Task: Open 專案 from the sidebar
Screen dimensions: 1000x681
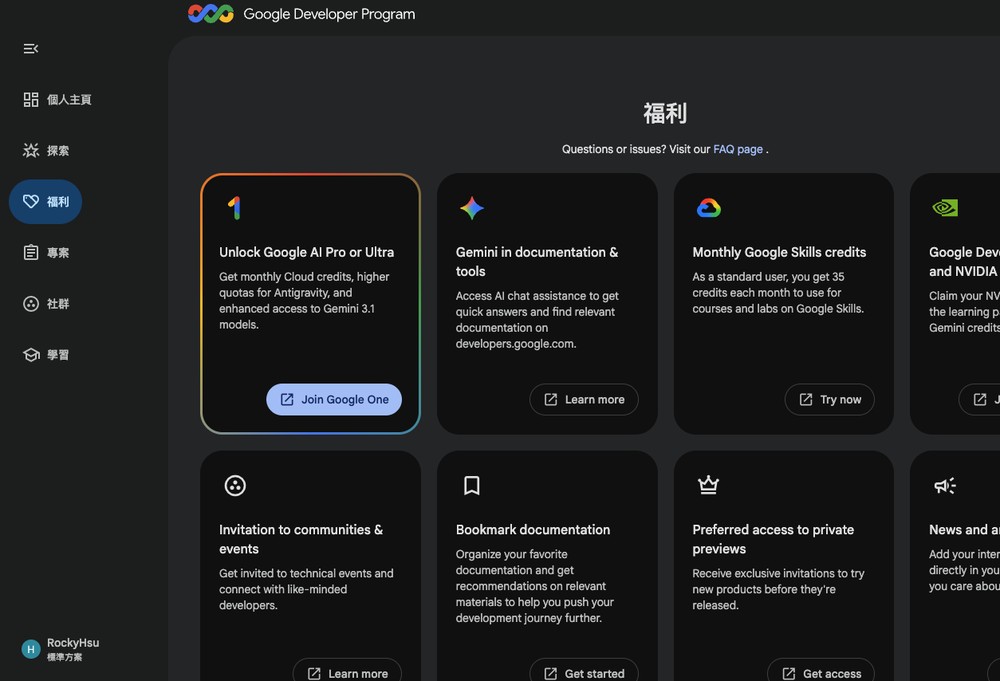Action: point(46,253)
